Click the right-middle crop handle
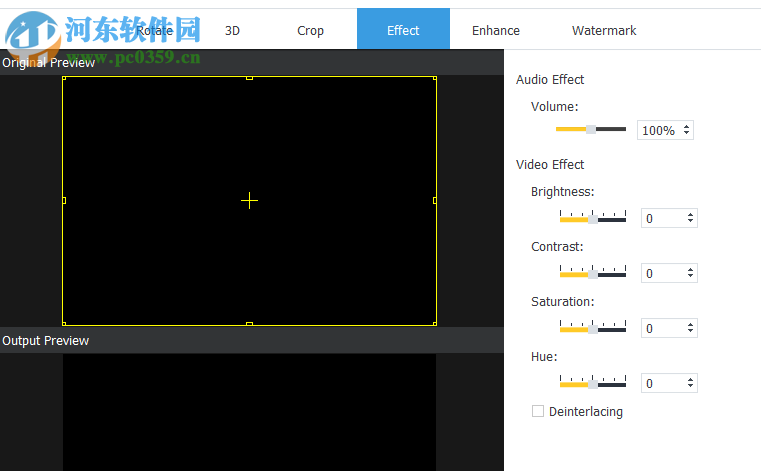Viewport: 761px width, 471px height. (x=435, y=201)
